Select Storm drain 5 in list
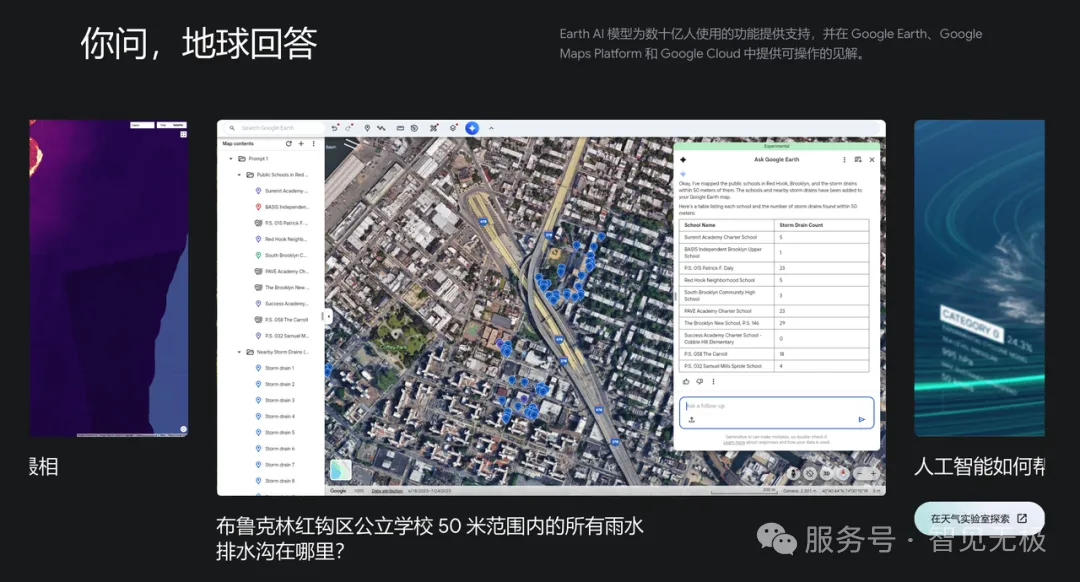The height and width of the screenshot is (582, 1080). click(271, 433)
